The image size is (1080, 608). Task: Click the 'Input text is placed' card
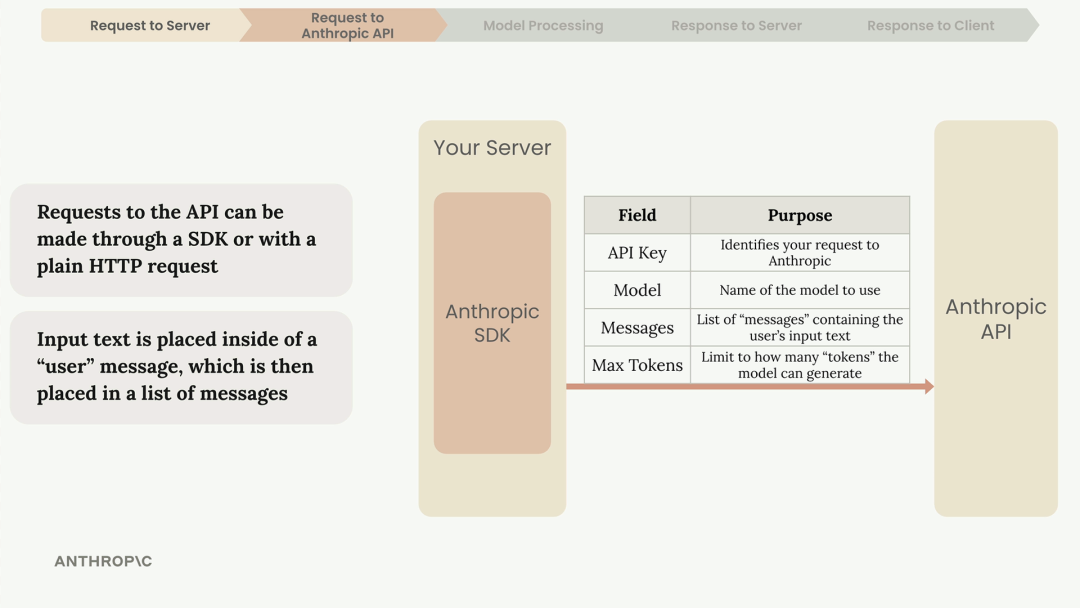(181, 367)
